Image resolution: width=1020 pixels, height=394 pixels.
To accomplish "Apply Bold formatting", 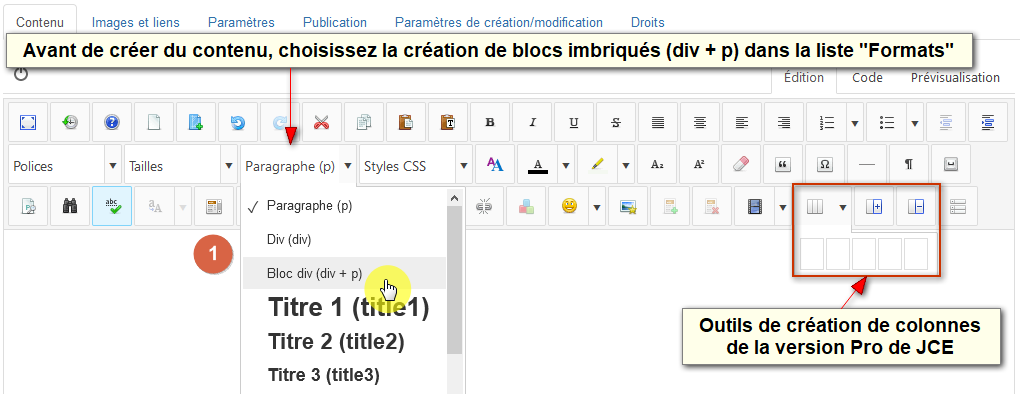I will (x=490, y=122).
